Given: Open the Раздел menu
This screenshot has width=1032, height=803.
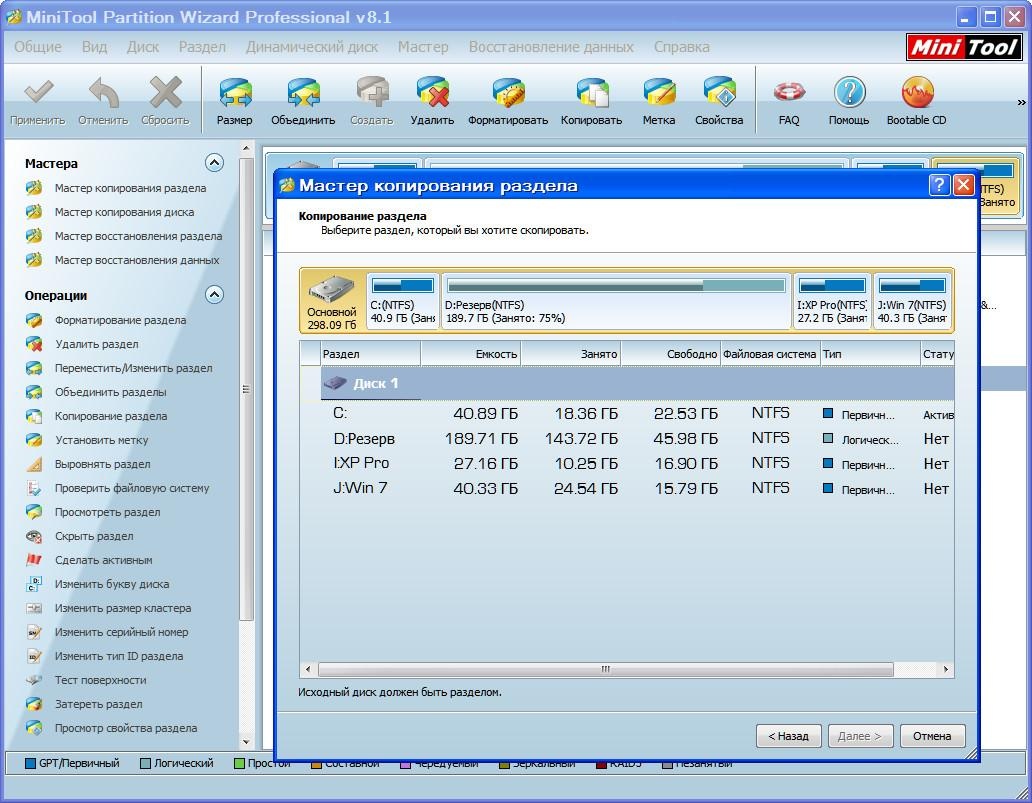Looking at the screenshot, I should pyautogui.click(x=202, y=47).
